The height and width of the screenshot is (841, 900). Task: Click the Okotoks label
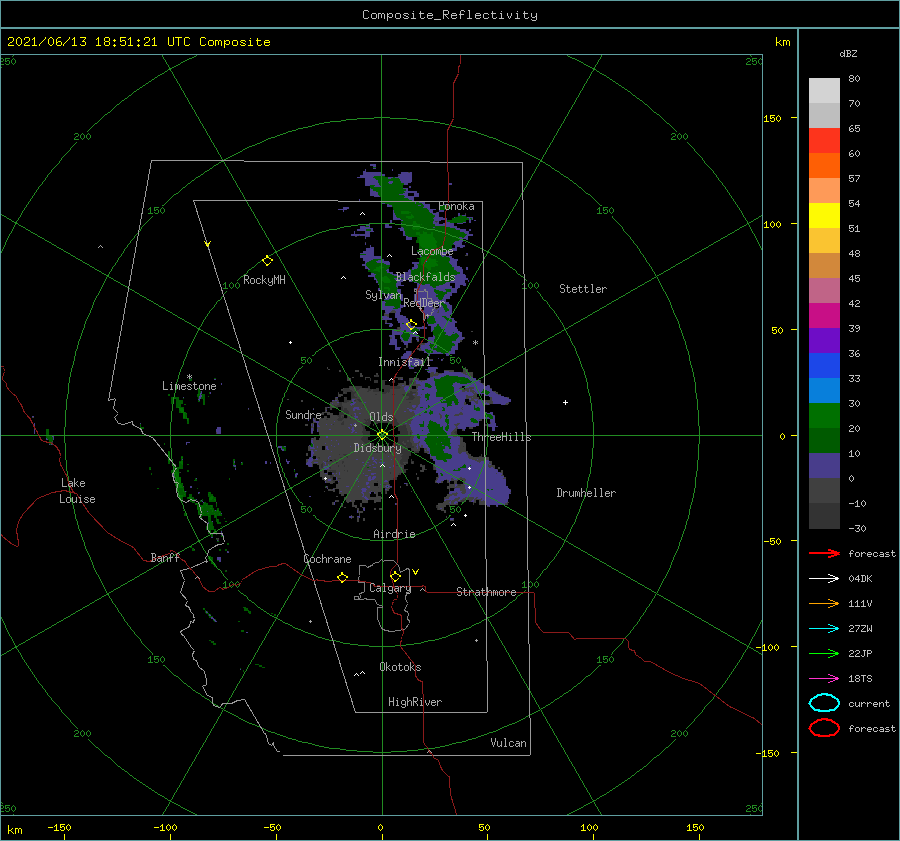click(x=400, y=667)
